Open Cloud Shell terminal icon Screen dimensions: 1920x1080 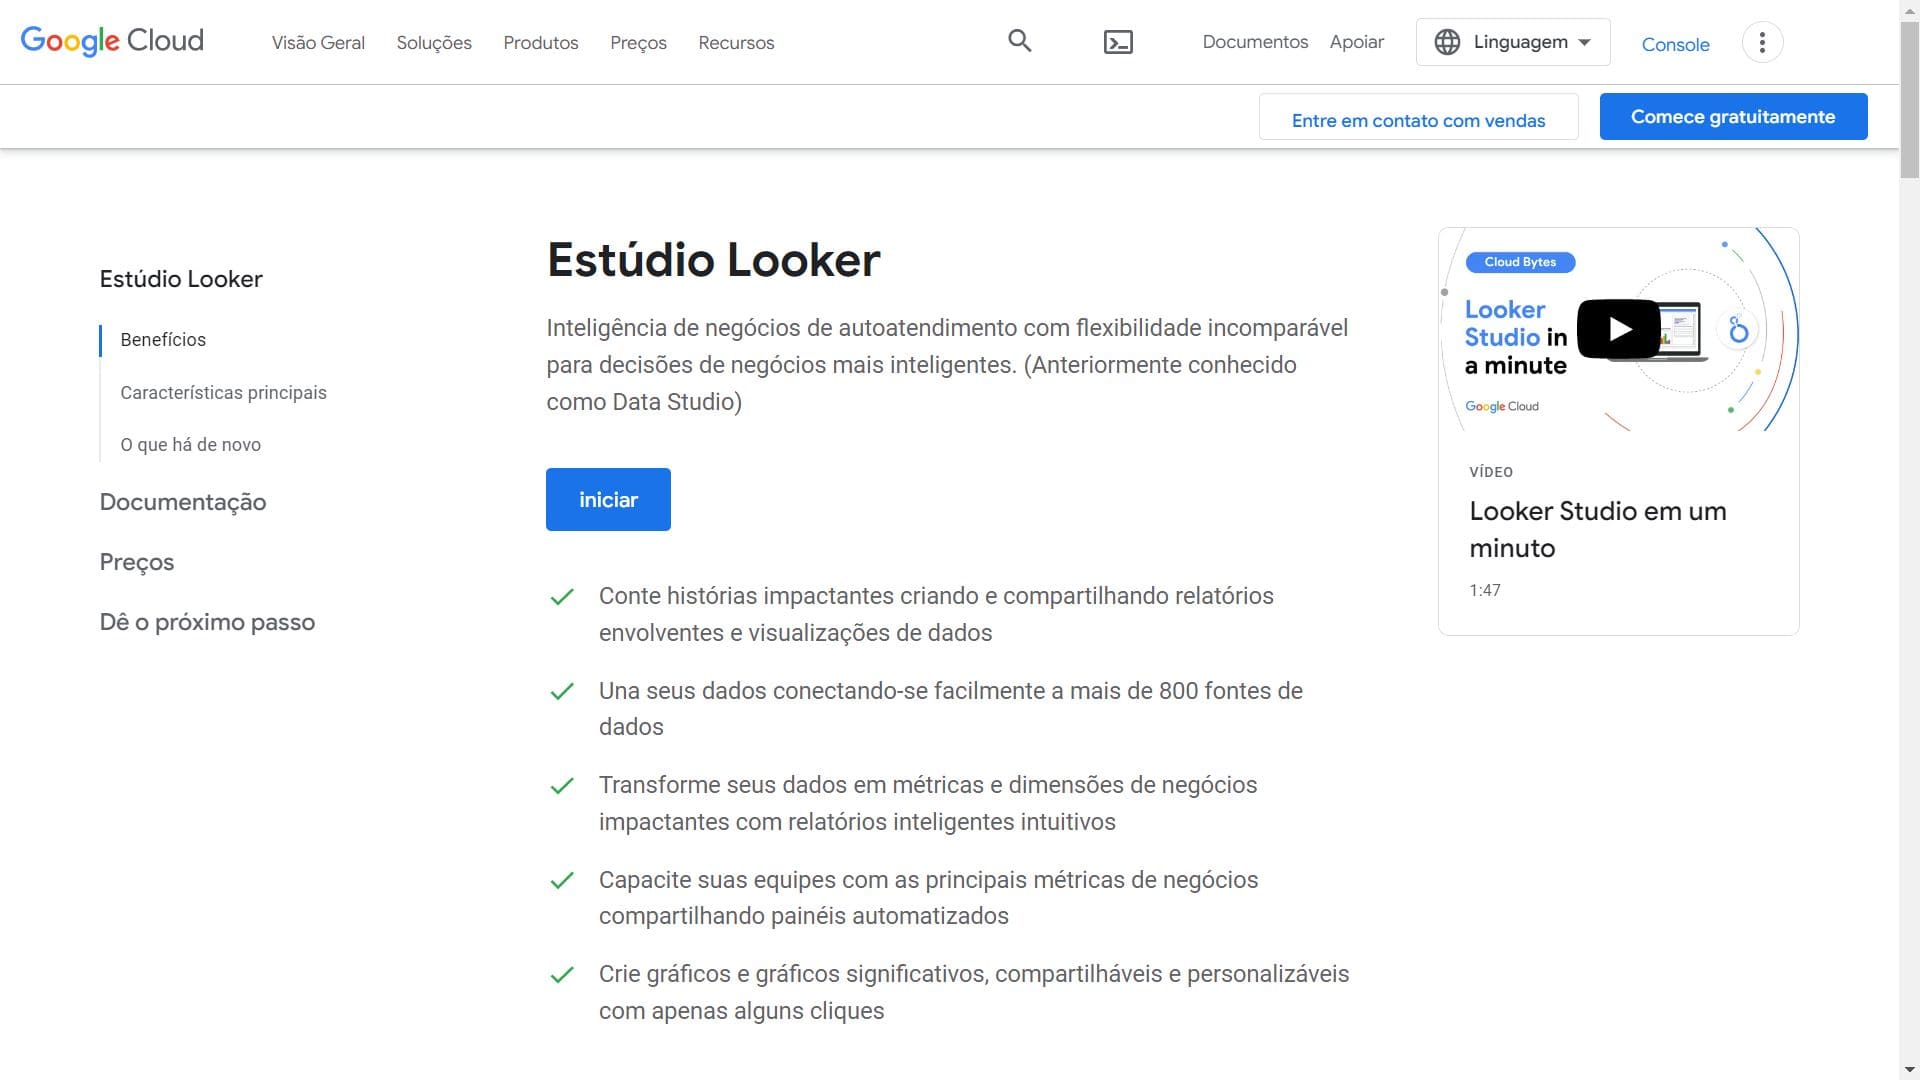click(1118, 42)
